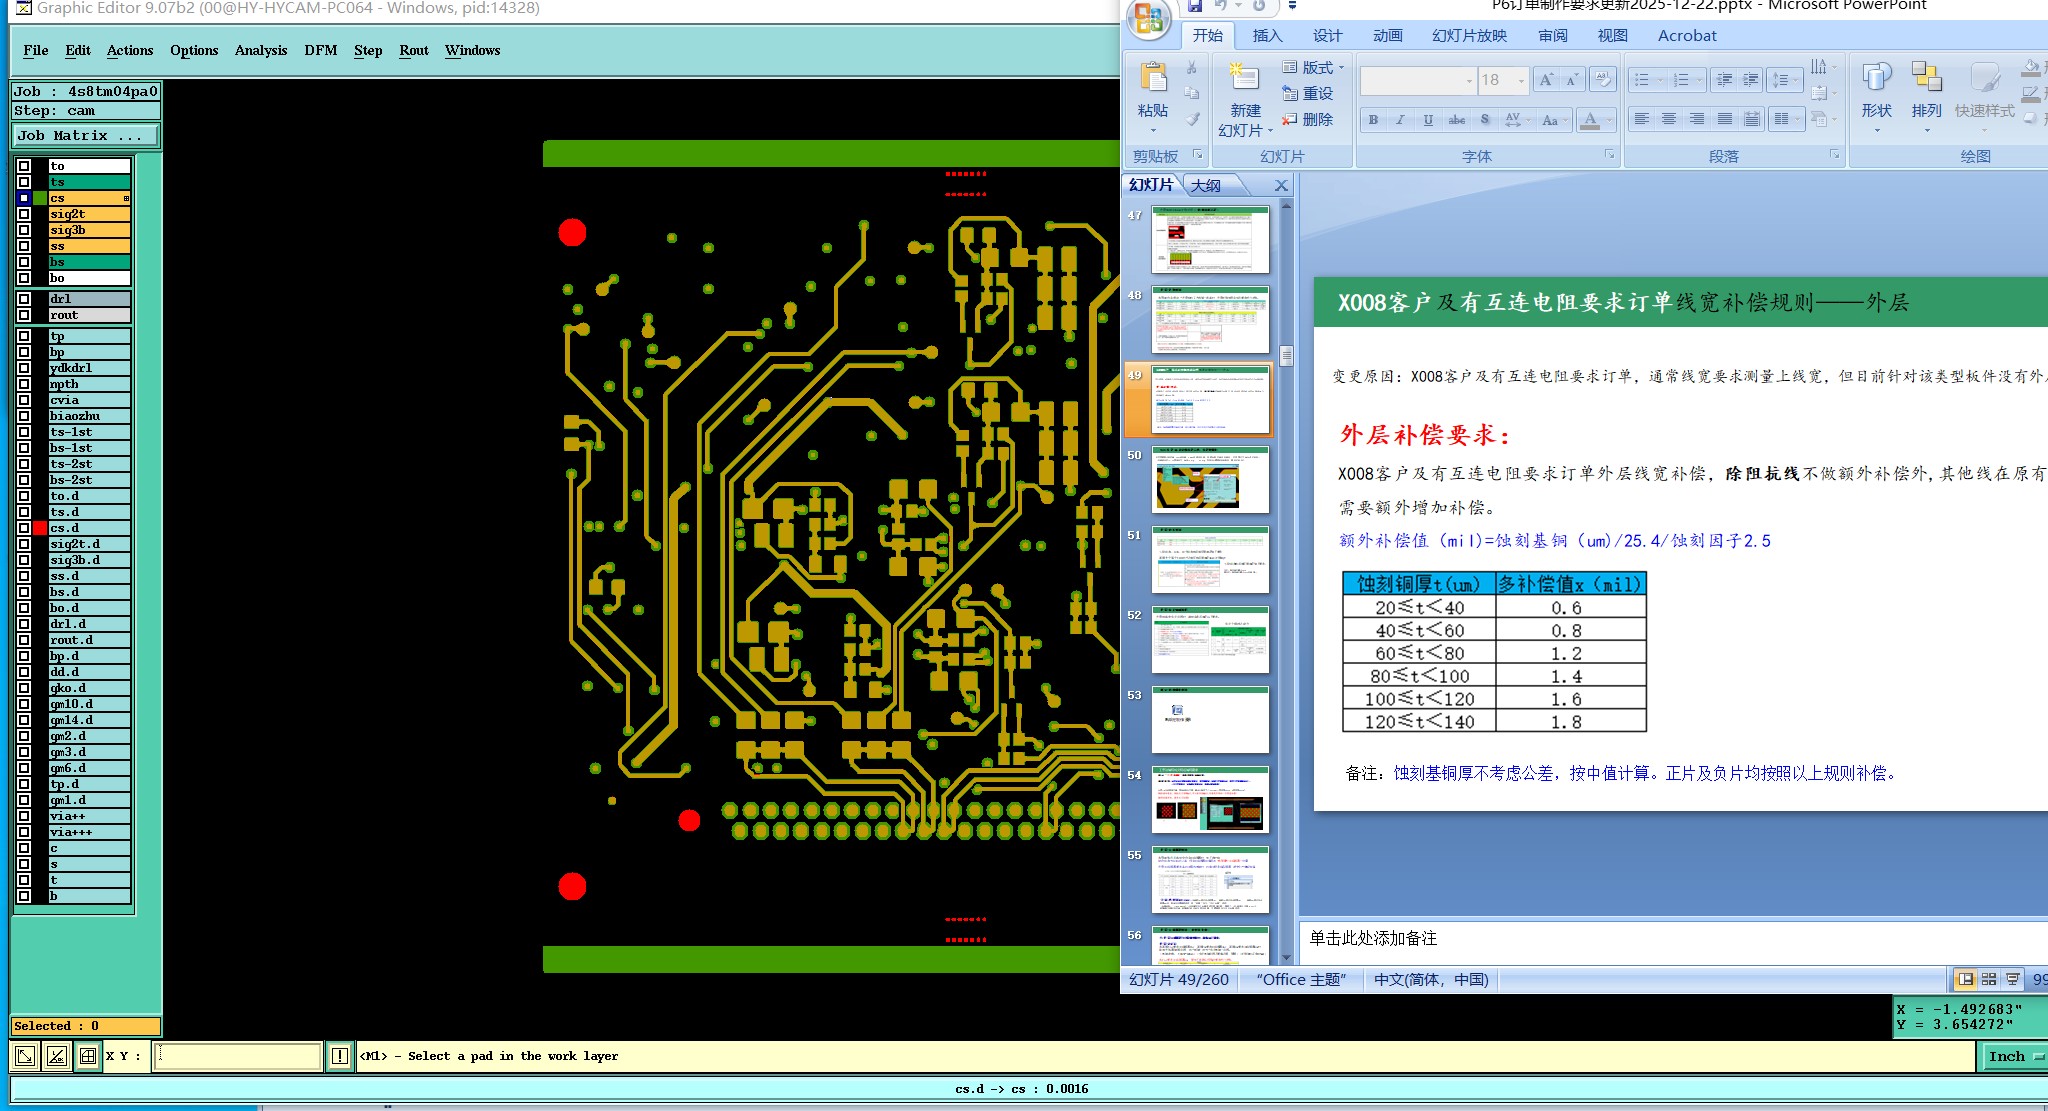Select the slide 50 thumbnail
Image resolution: width=2048 pixels, height=1111 pixels.
pyautogui.click(x=1210, y=480)
